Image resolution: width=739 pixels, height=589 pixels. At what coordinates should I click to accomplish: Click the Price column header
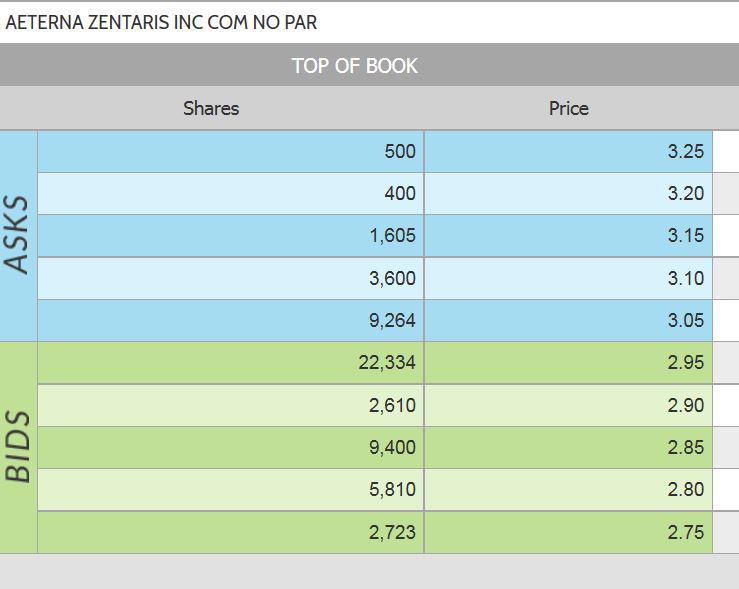568,108
